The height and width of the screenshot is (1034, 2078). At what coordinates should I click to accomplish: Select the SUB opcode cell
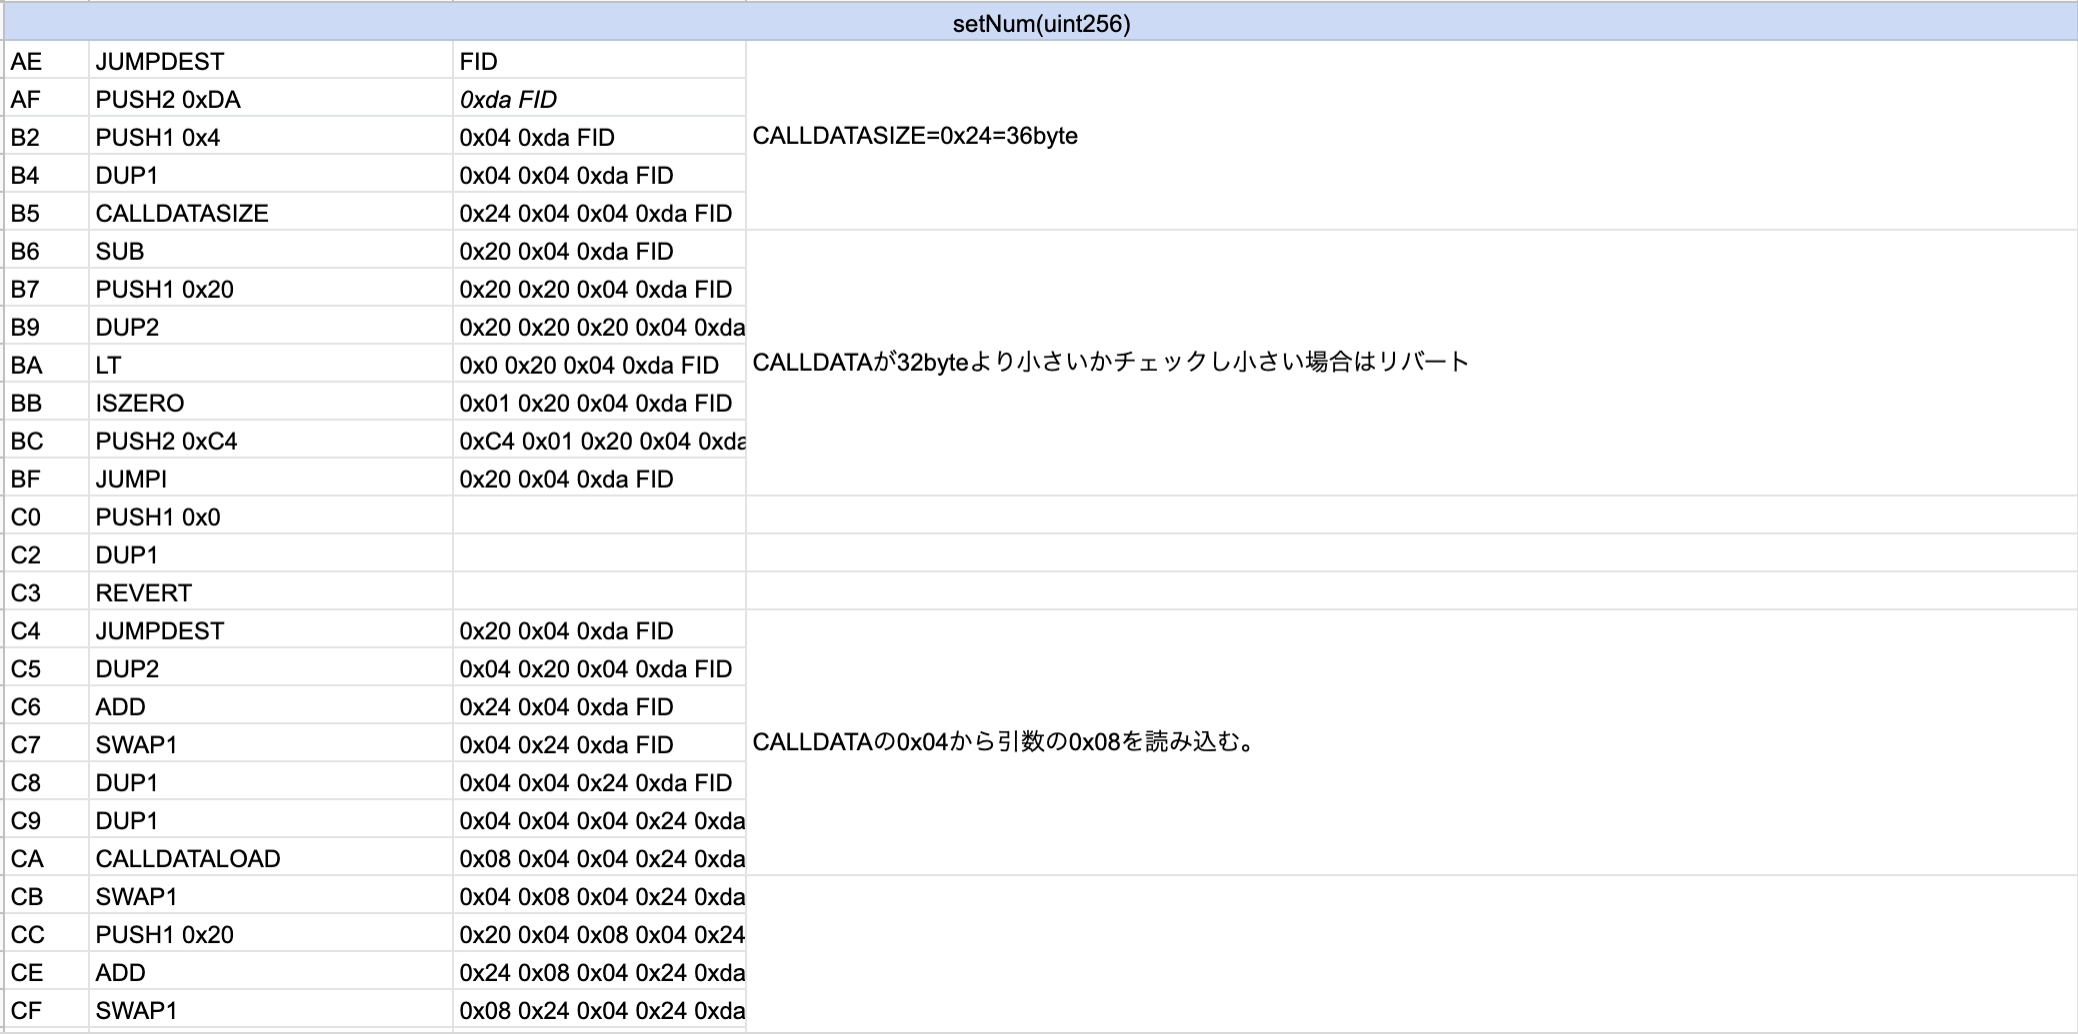coord(270,251)
